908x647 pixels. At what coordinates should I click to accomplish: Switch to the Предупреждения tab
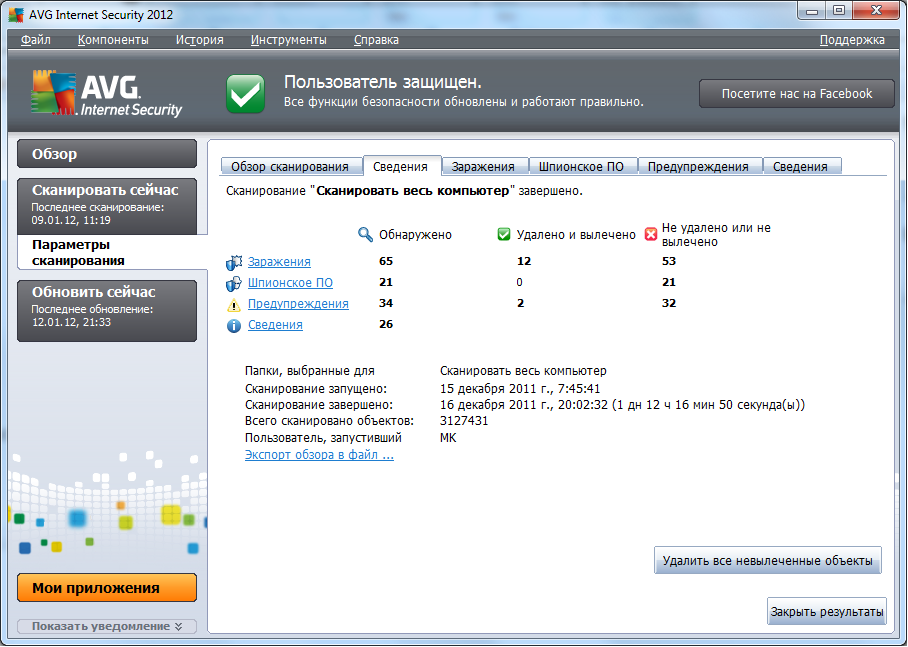(698, 167)
